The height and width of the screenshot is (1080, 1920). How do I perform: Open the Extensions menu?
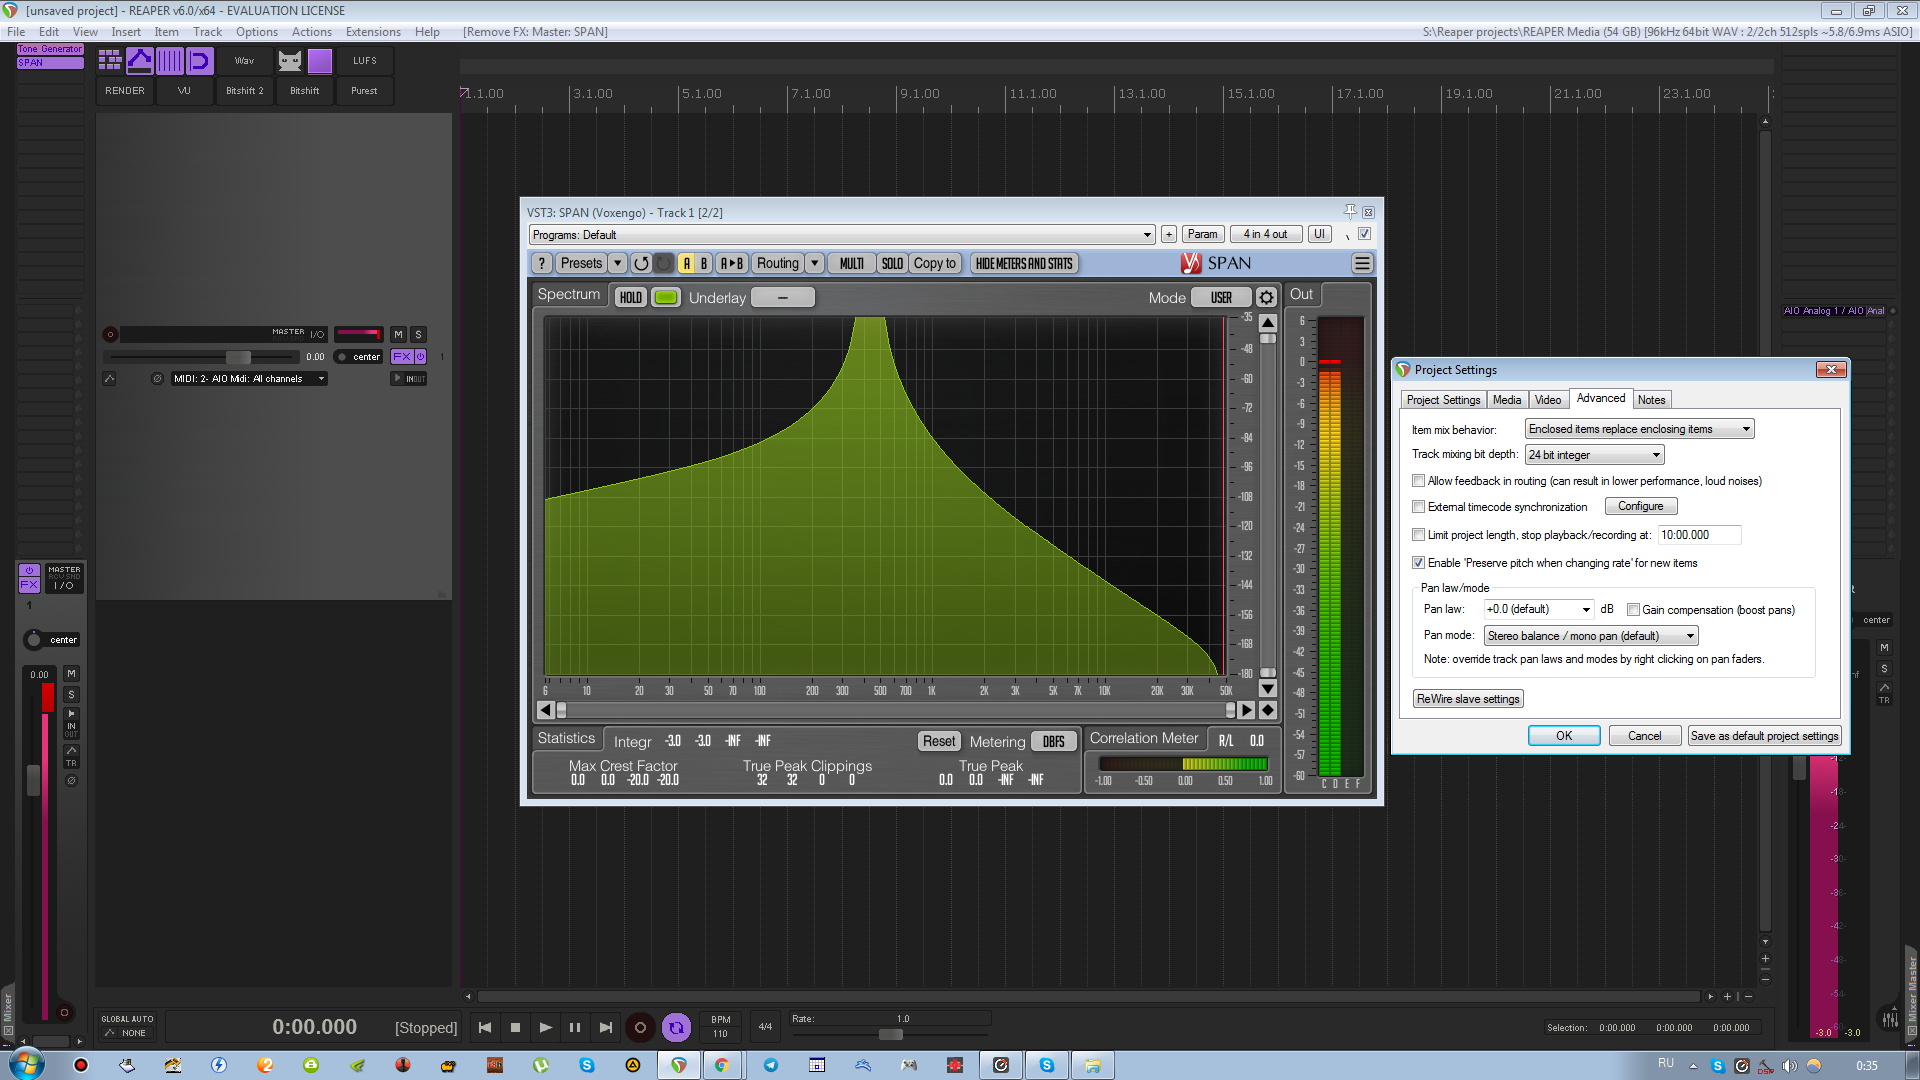click(x=373, y=32)
